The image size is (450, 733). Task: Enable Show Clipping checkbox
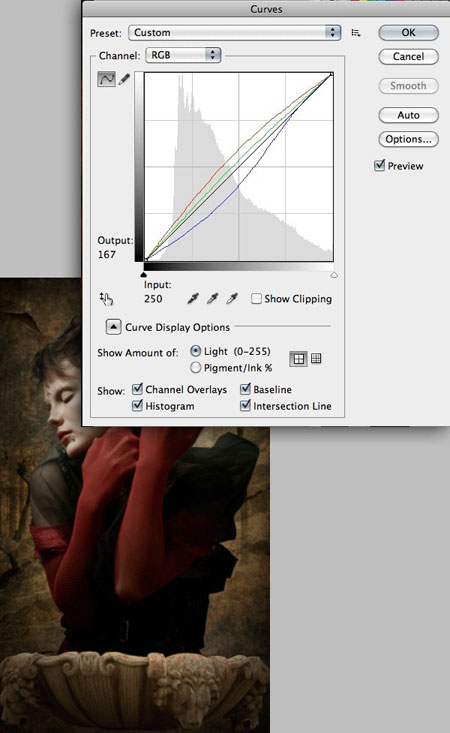[256, 299]
